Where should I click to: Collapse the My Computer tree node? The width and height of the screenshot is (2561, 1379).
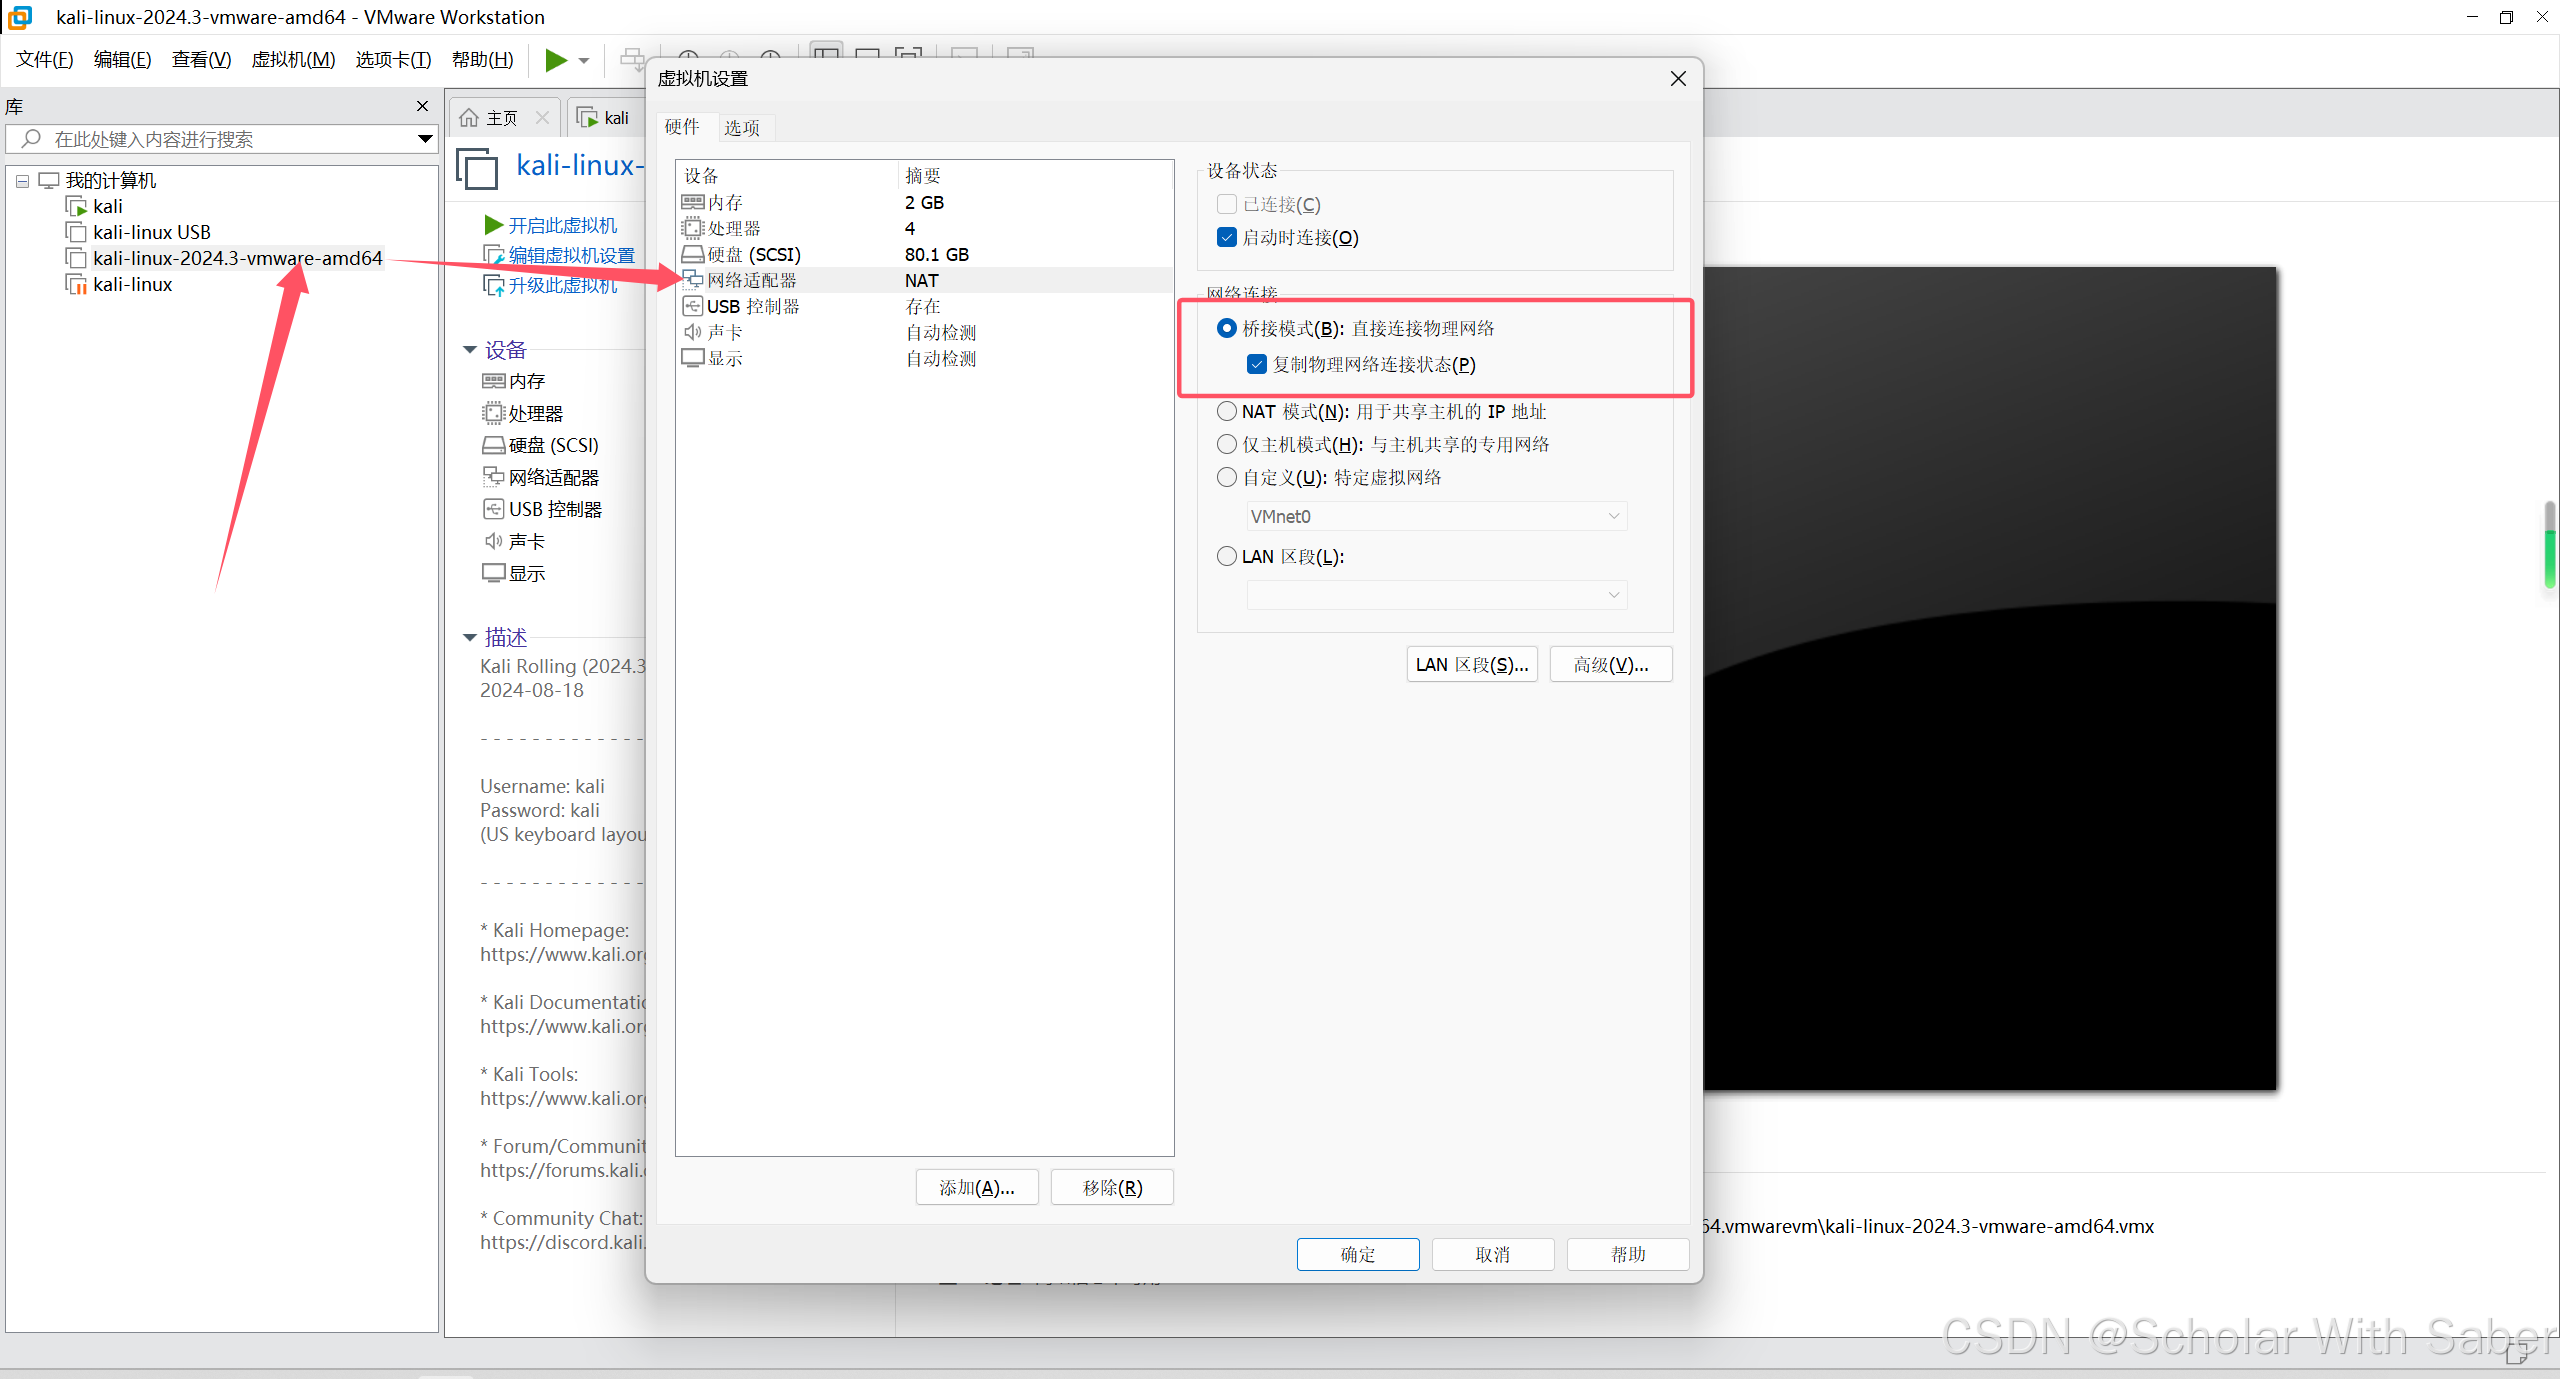[x=22, y=181]
